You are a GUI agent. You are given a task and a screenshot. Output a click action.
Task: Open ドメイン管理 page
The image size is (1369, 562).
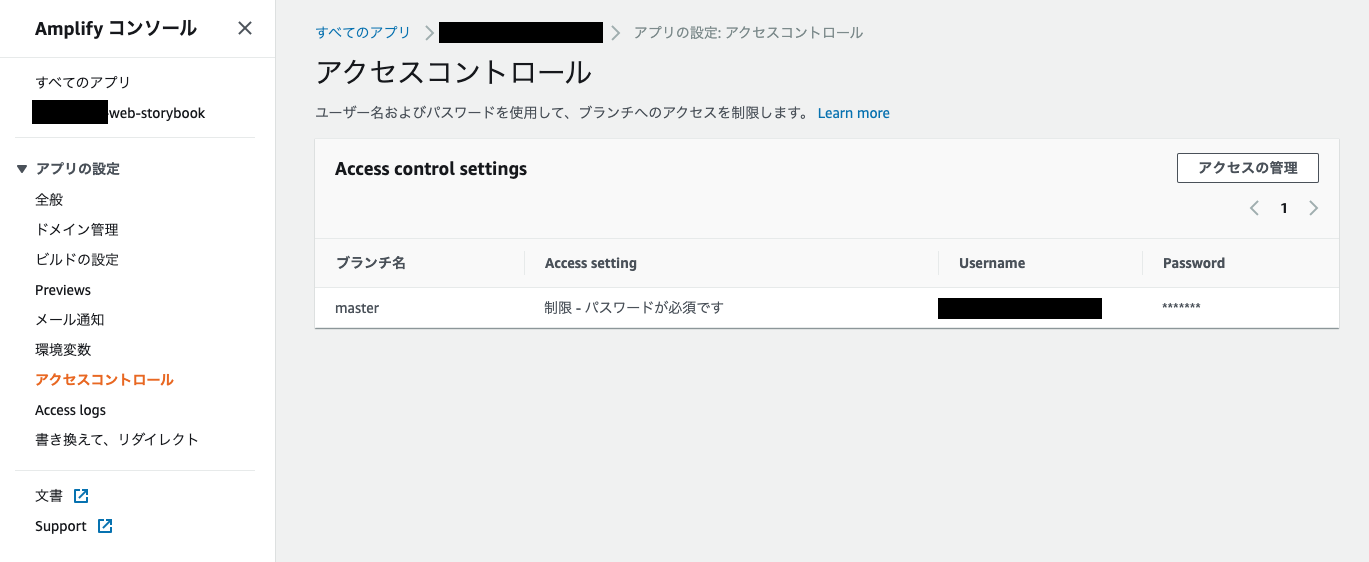[77, 230]
